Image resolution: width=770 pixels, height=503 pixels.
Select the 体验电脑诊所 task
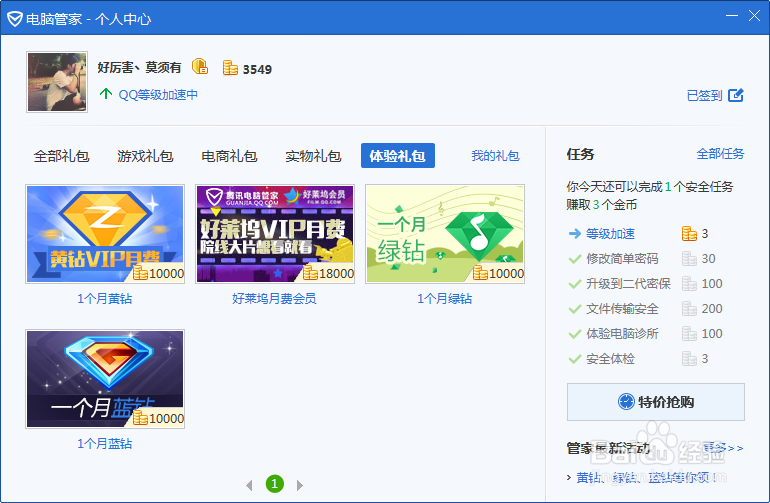click(622, 334)
